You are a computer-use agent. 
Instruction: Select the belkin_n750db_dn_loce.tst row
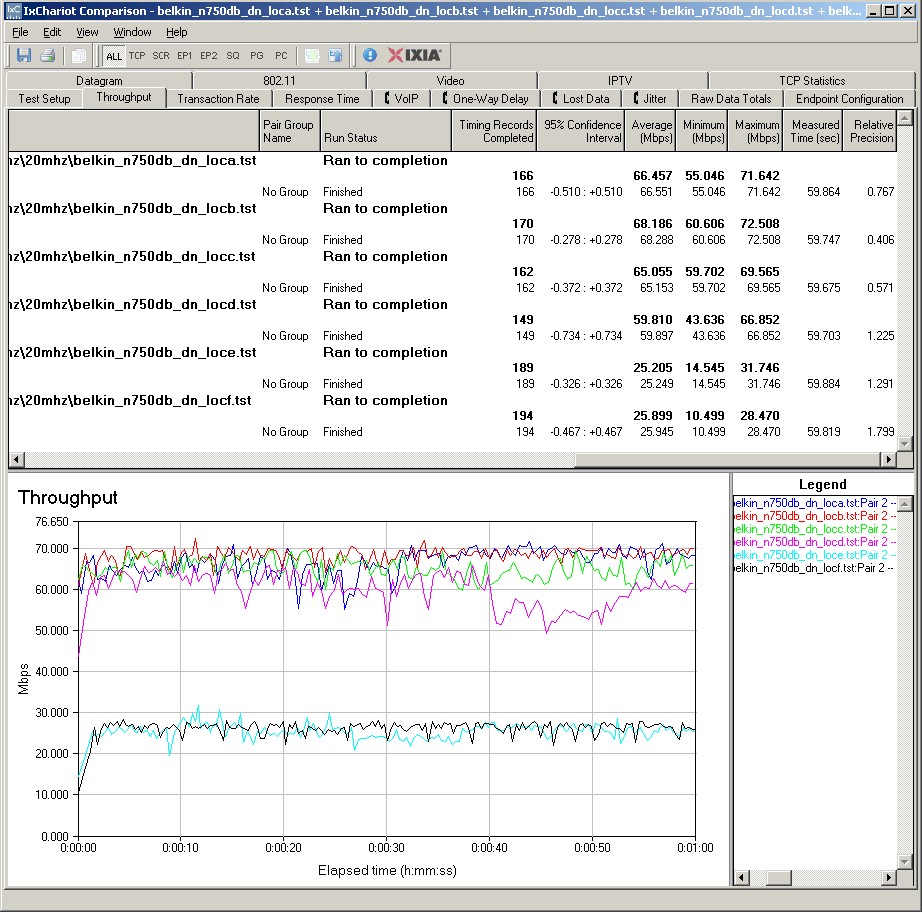click(x=453, y=353)
